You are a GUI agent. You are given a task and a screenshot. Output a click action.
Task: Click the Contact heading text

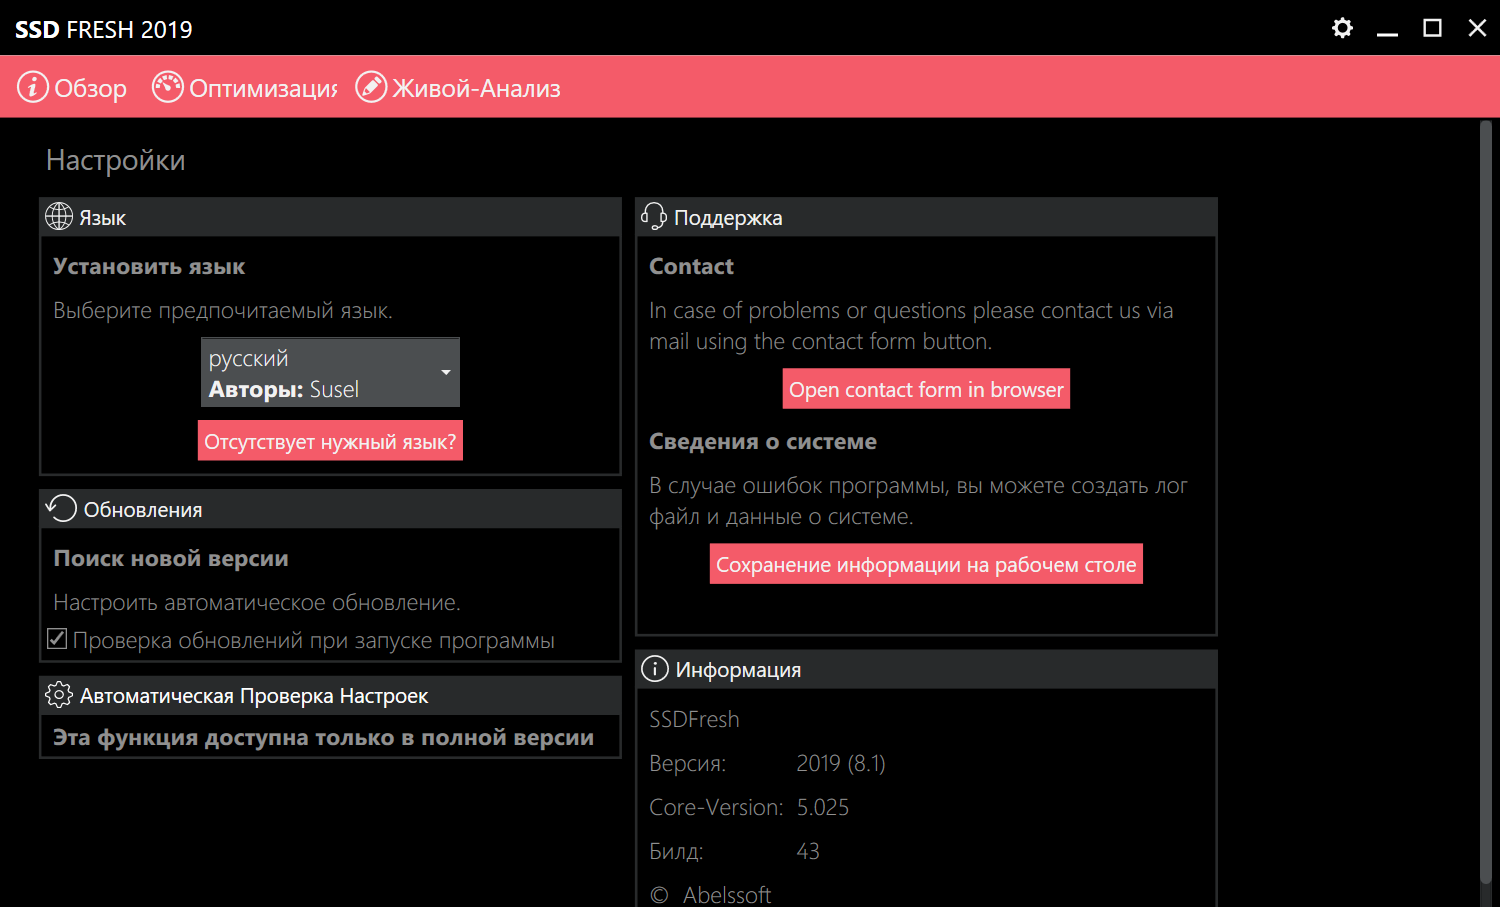(x=691, y=267)
